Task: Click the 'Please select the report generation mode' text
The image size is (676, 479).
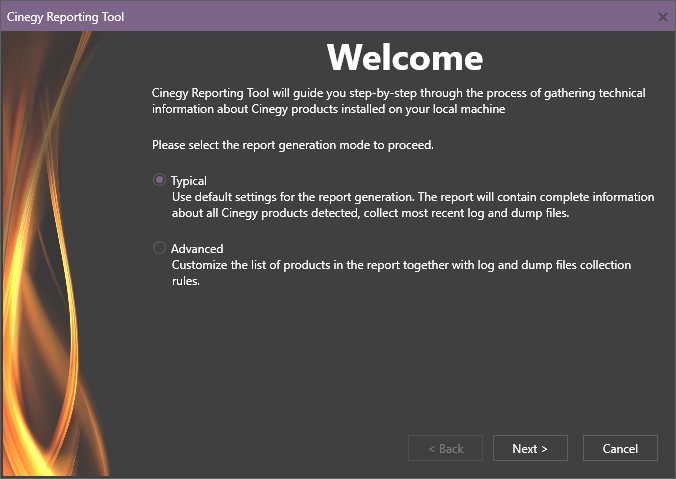Action: point(293,145)
